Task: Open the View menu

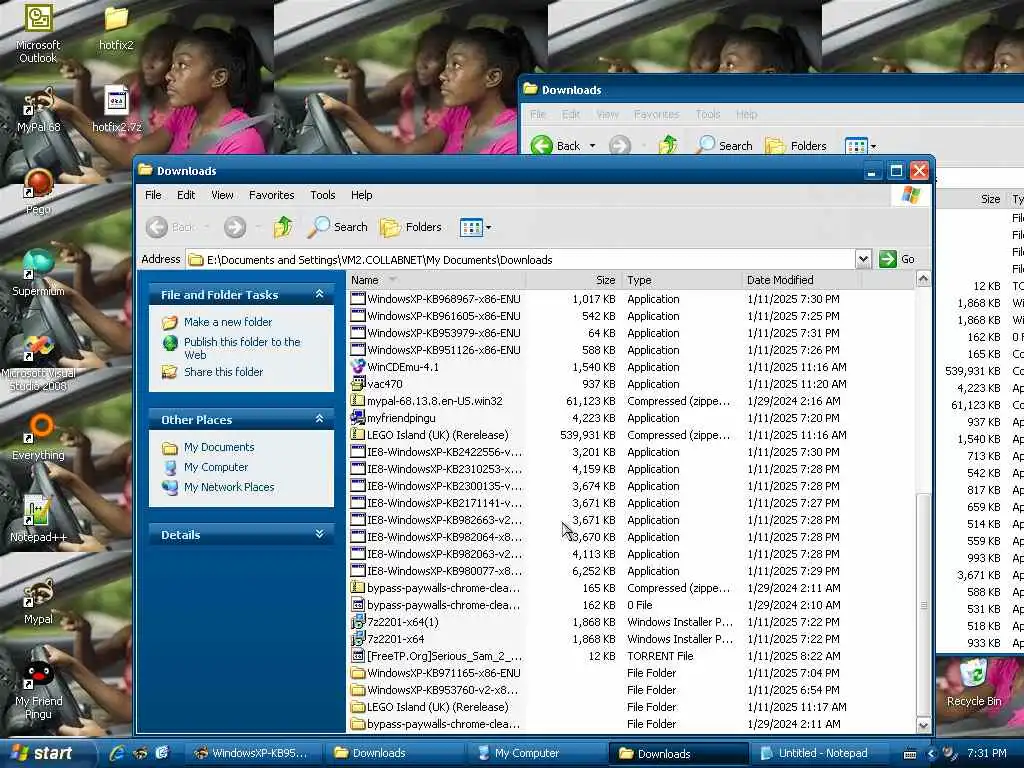Action: 222,195
